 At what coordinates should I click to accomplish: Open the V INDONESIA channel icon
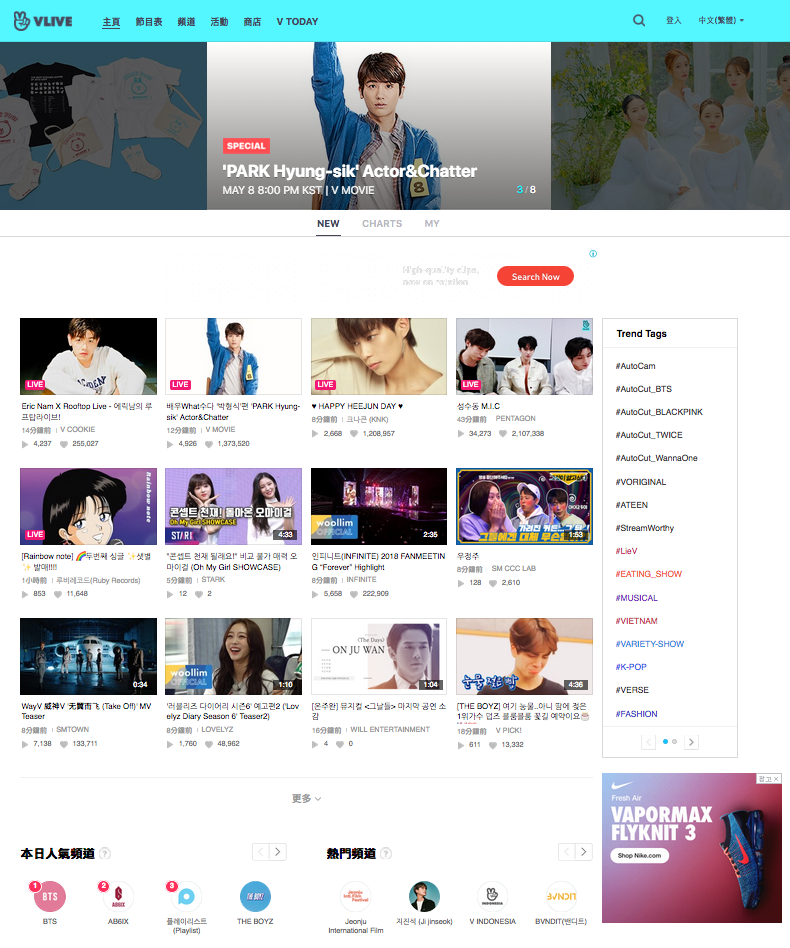(493, 897)
